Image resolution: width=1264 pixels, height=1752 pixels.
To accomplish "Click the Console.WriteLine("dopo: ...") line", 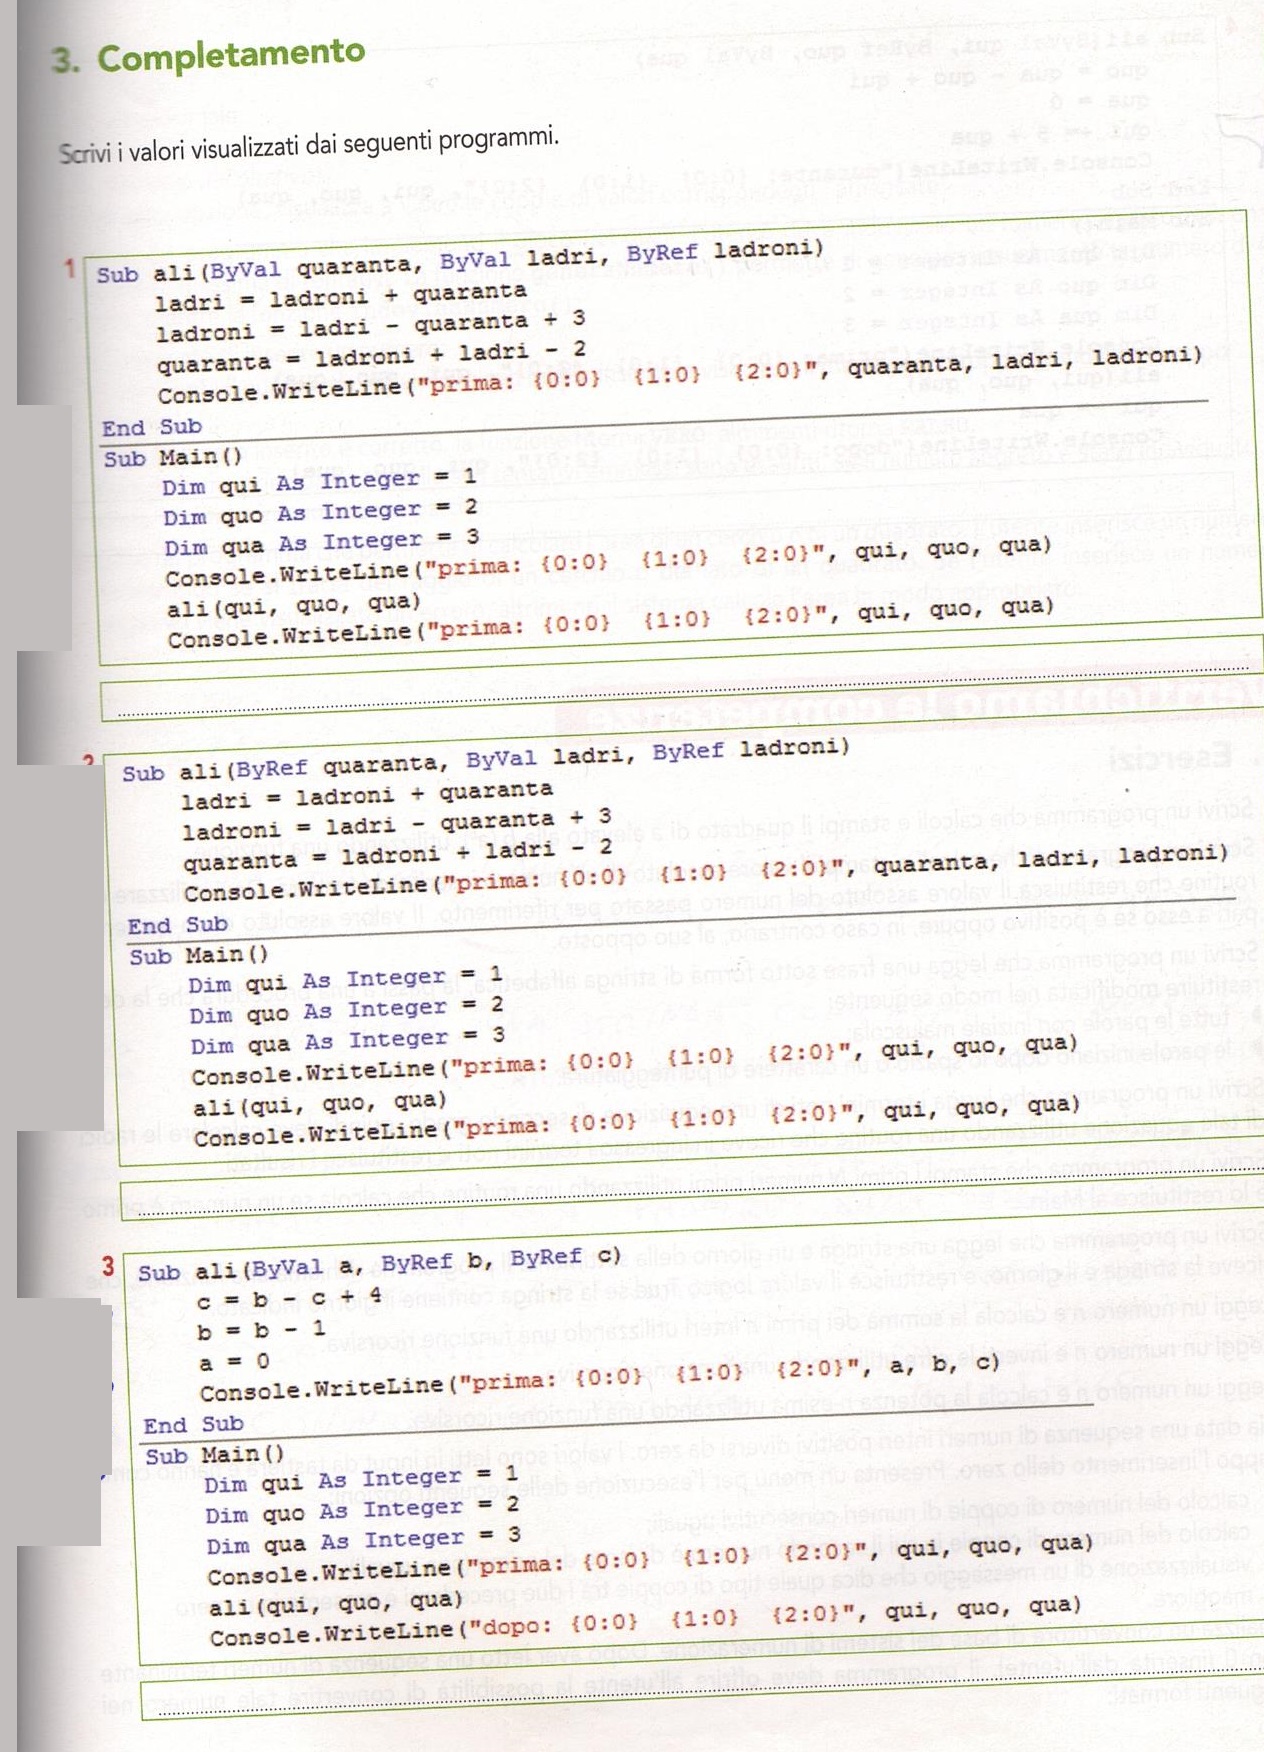I will [x=646, y=1622].
